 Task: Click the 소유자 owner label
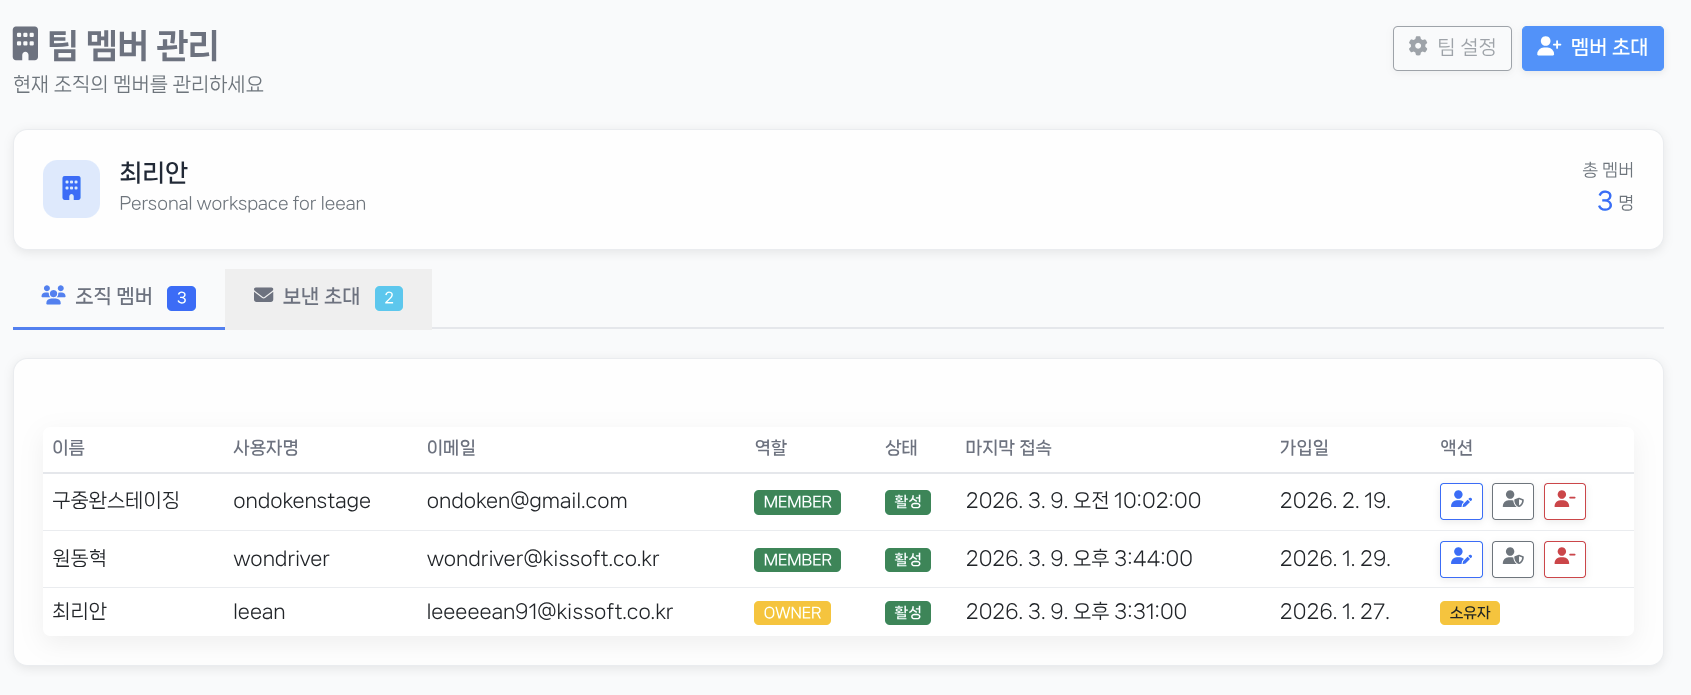pos(1469,613)
